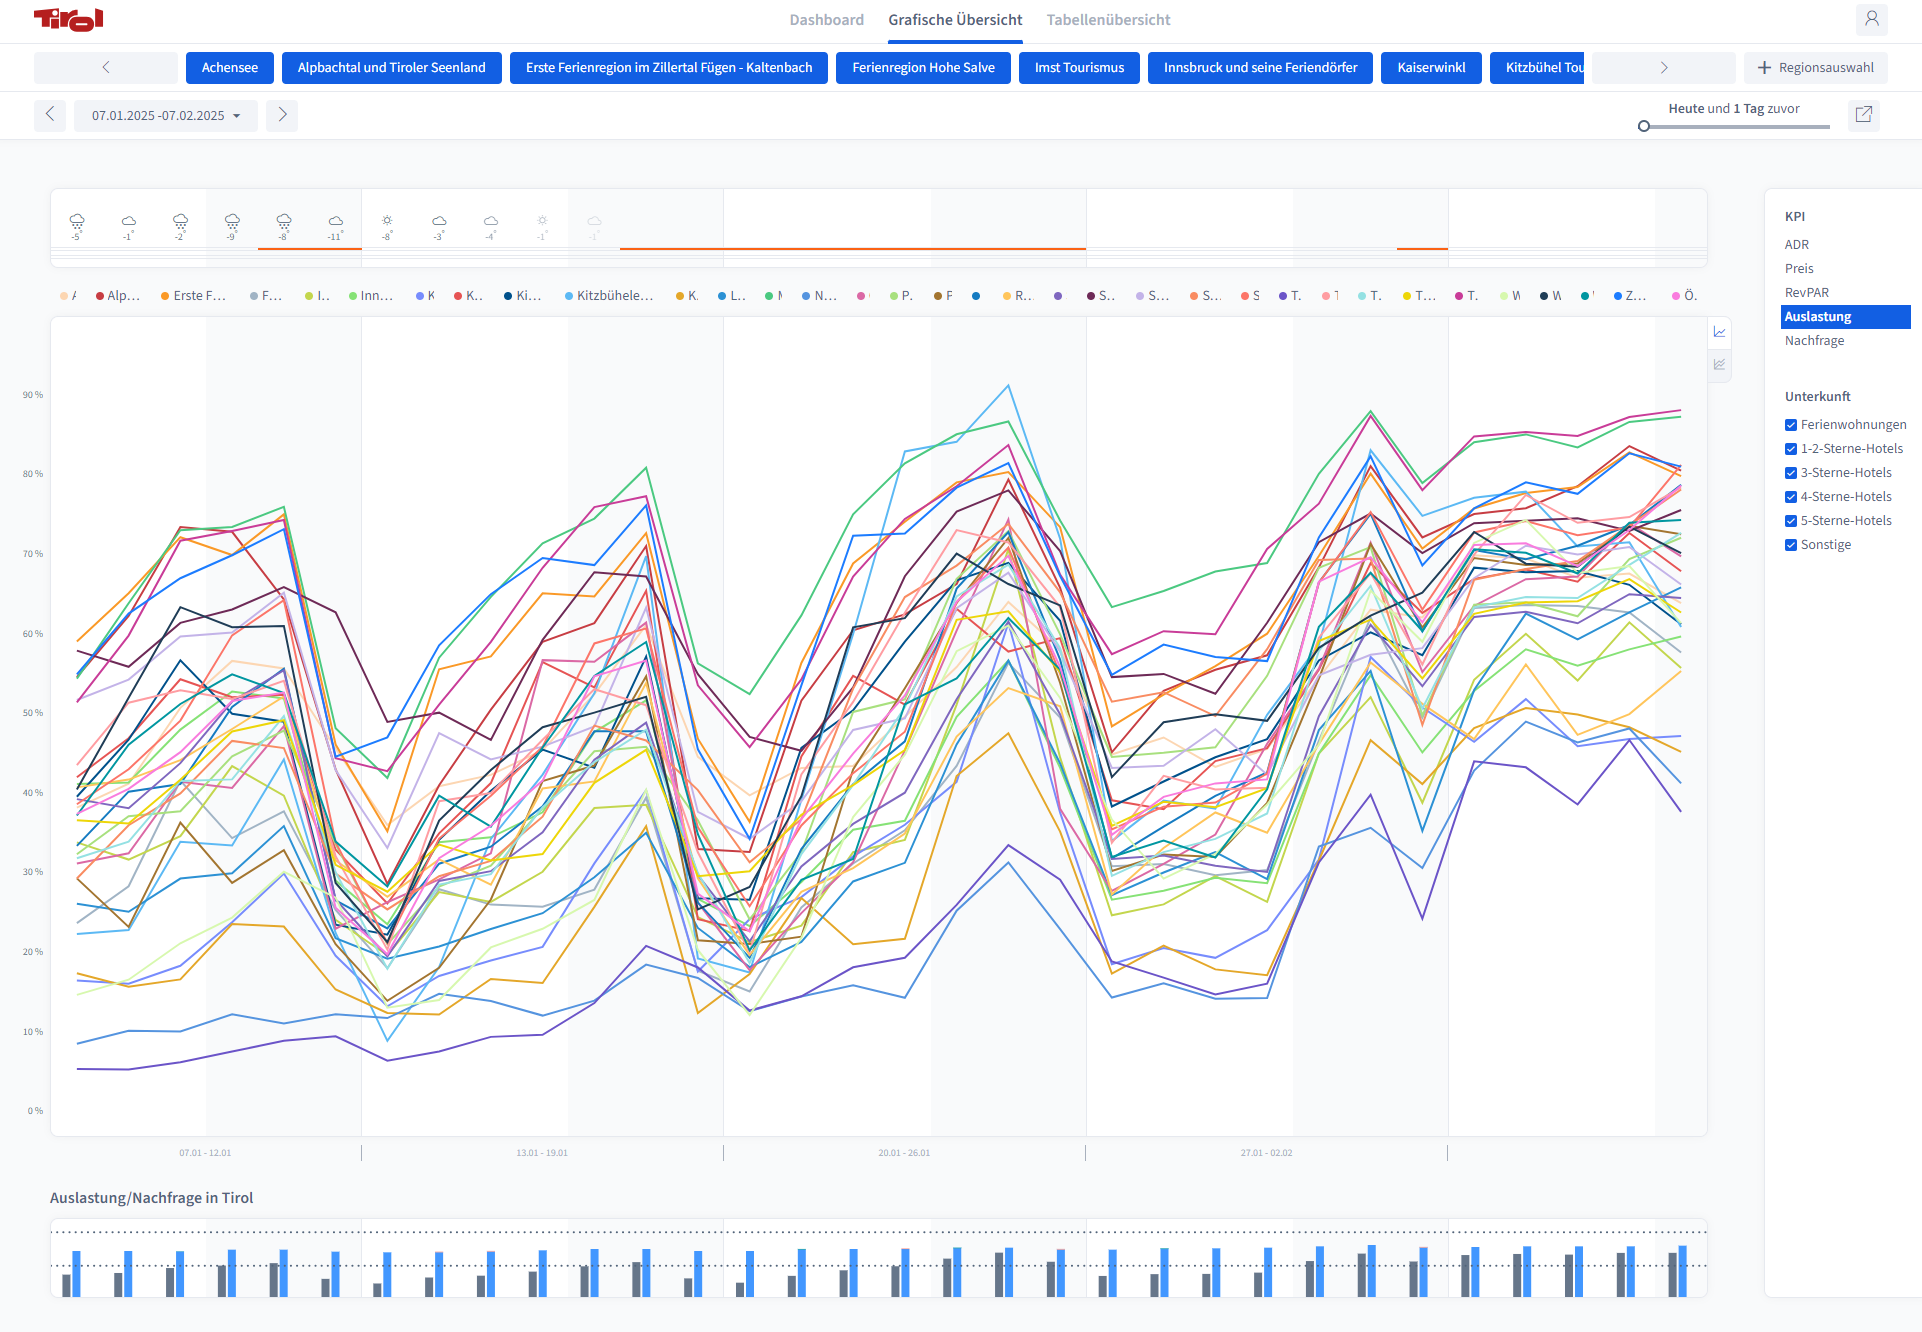Uncheck the 5-Sterne-Hotels checkbox
Image resolution: width=1922 pixels, height=1332 pixels.
(1791, 521)
